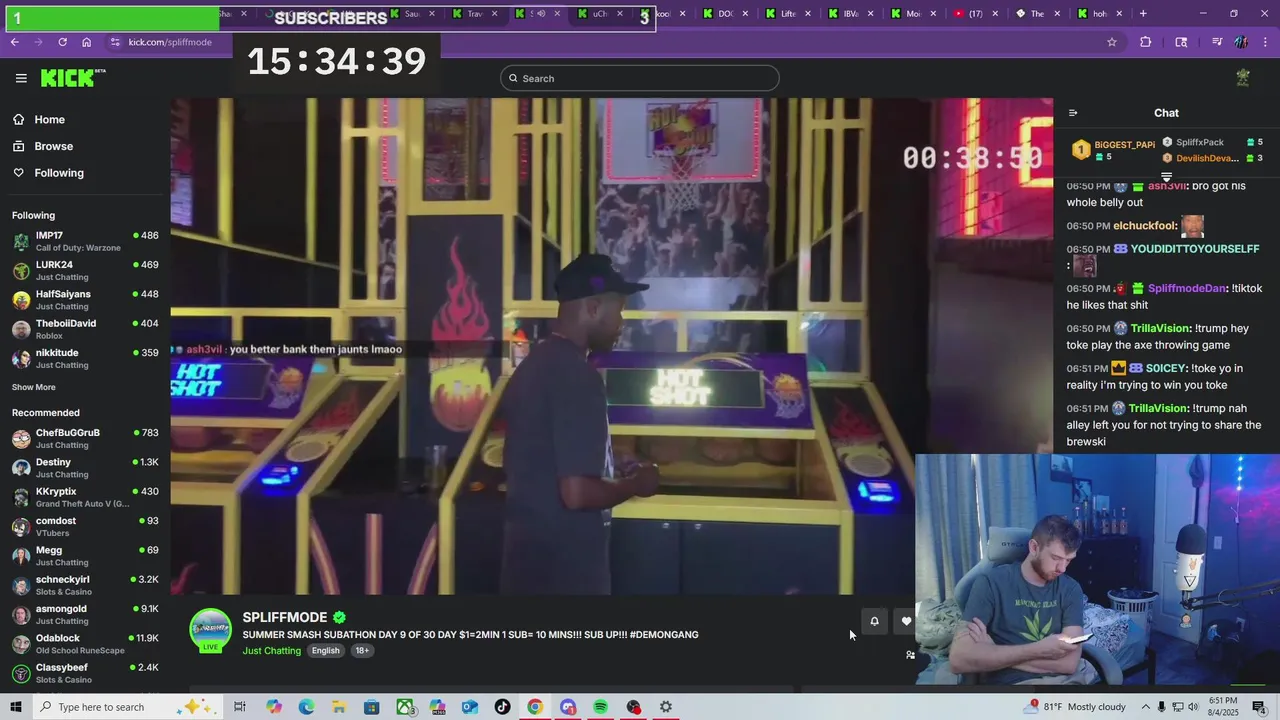Open TikTok from taskbar
This screenshot has height=720, width=1280.
[502, 707]
